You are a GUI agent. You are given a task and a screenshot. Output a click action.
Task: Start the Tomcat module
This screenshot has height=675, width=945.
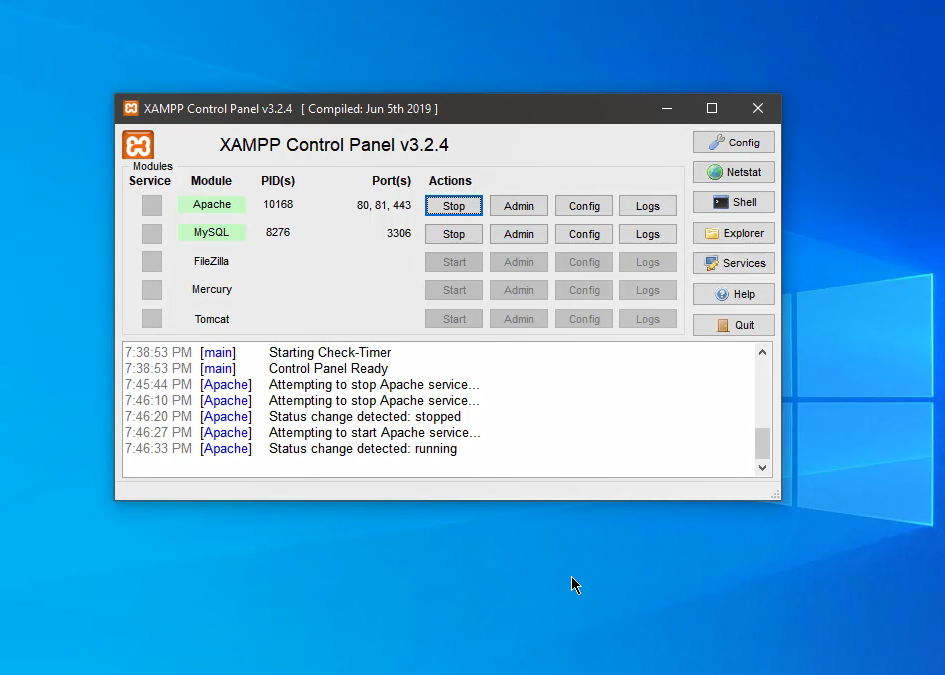[454, 319]
